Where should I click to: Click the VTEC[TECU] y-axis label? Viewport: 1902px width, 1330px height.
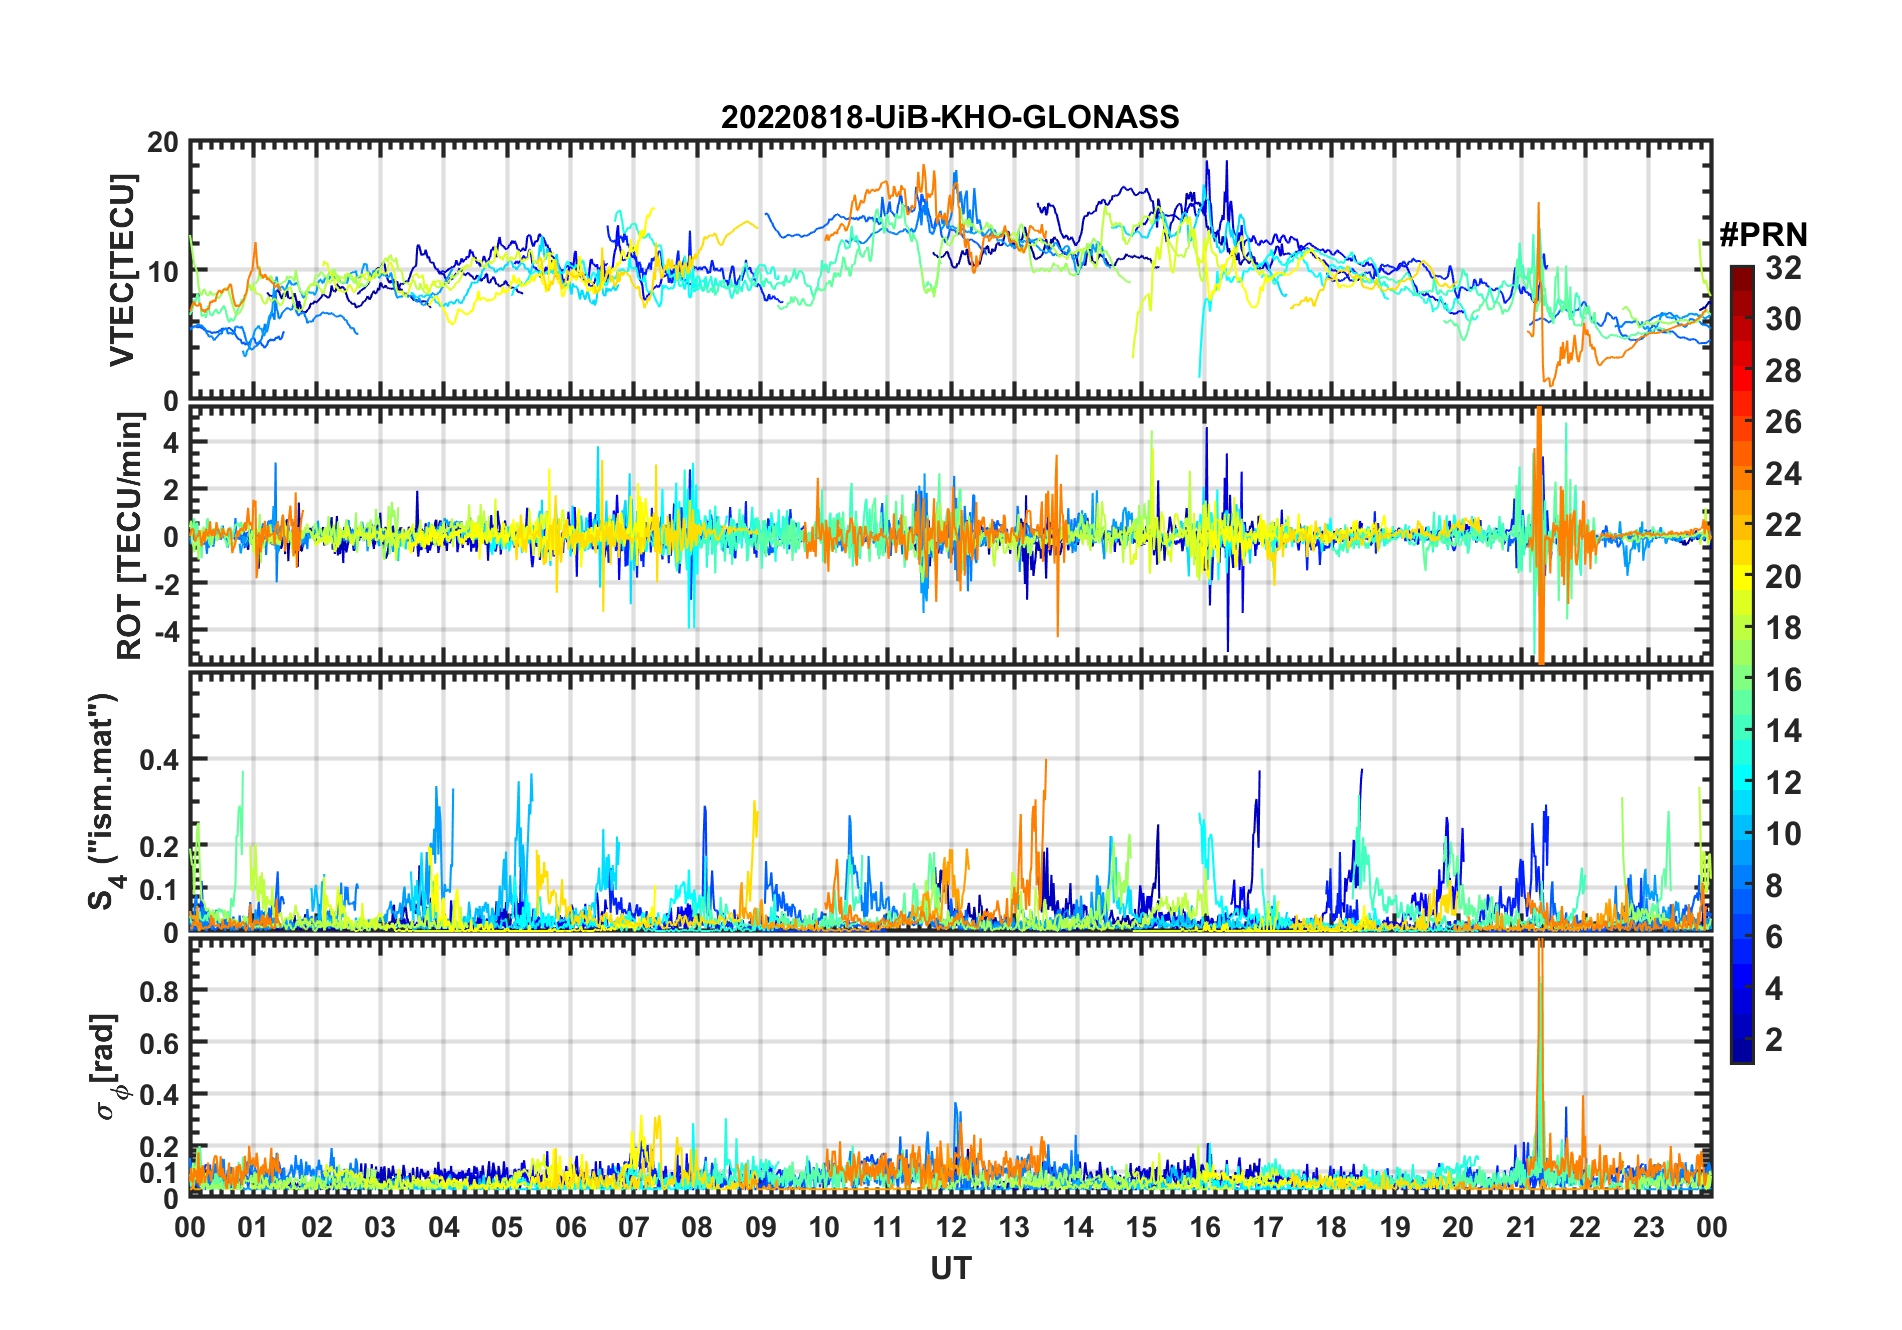point(123,269)
